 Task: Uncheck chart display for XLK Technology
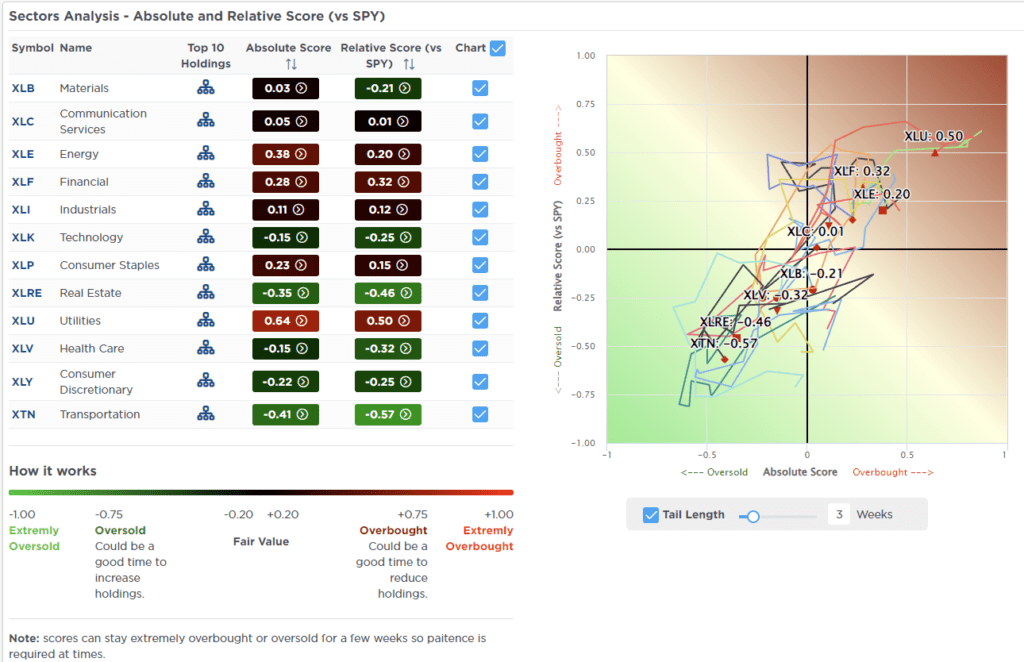coord(480,237)
